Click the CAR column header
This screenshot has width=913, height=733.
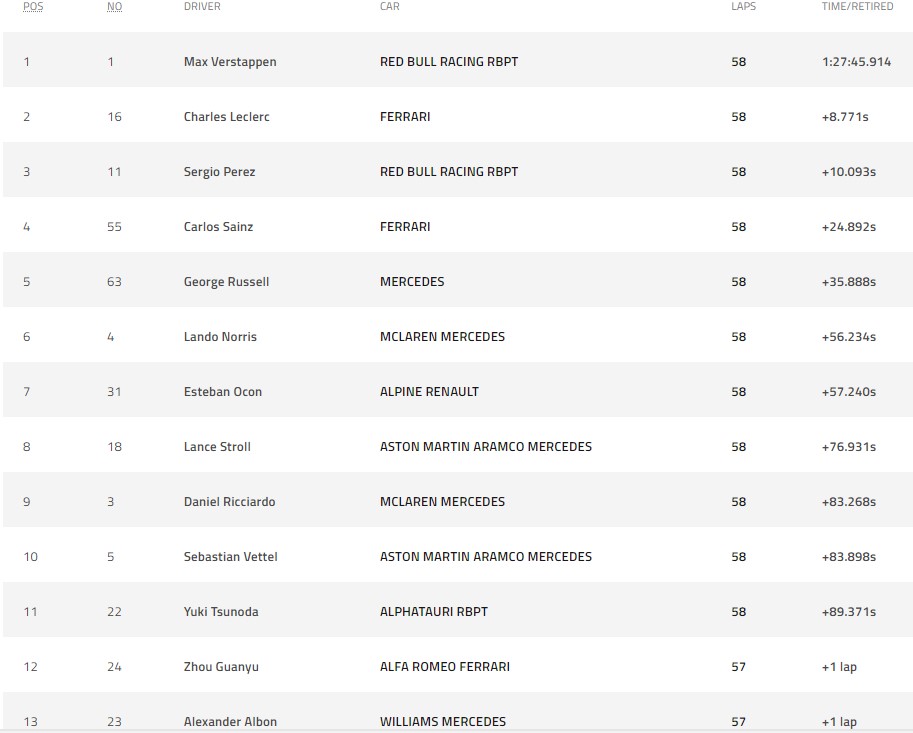pyautogui.click(x=390, y=6)
